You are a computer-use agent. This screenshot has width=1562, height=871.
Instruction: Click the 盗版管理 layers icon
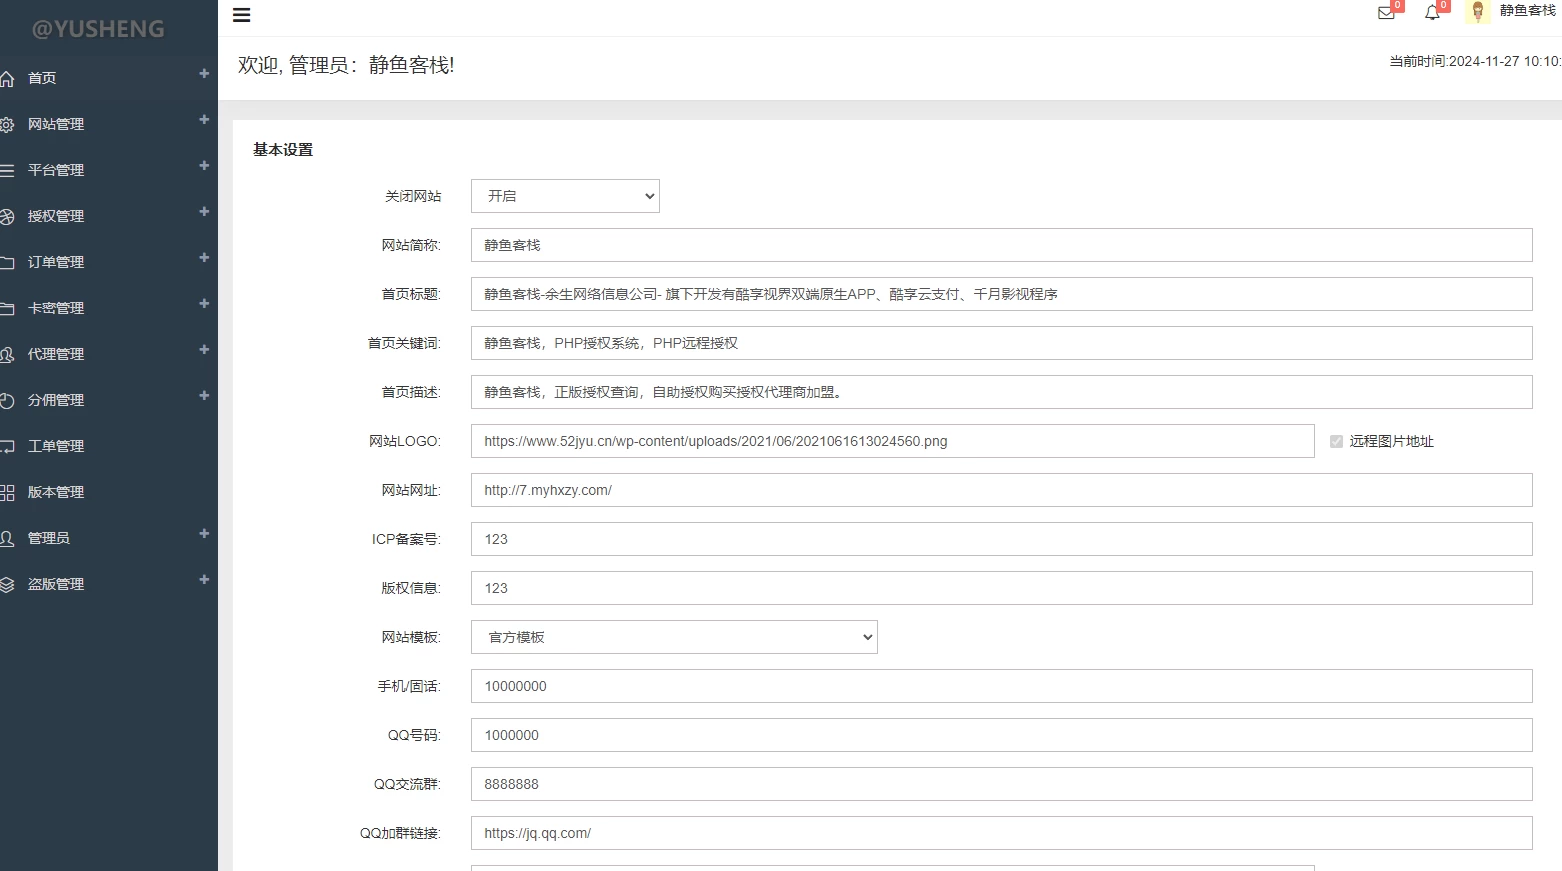click(x=7, y=585)
